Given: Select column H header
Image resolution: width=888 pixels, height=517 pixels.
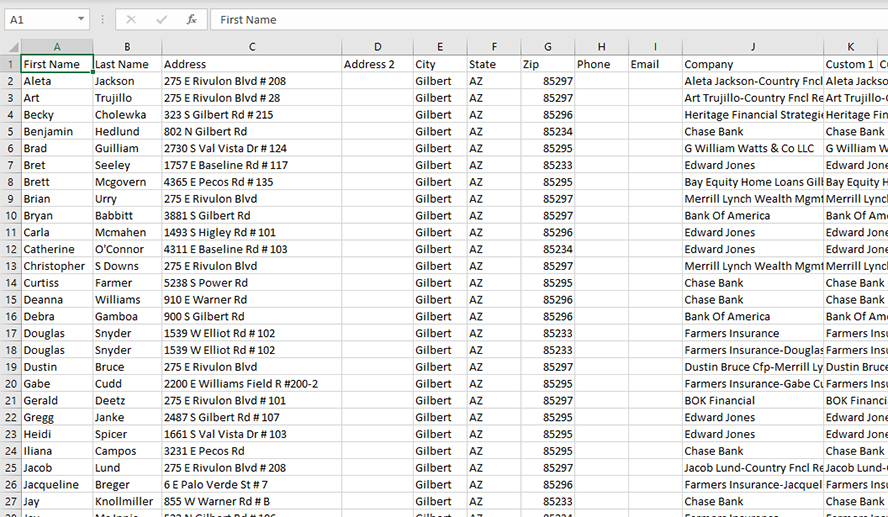Looking at the screenshot, I should pos(601,47).
